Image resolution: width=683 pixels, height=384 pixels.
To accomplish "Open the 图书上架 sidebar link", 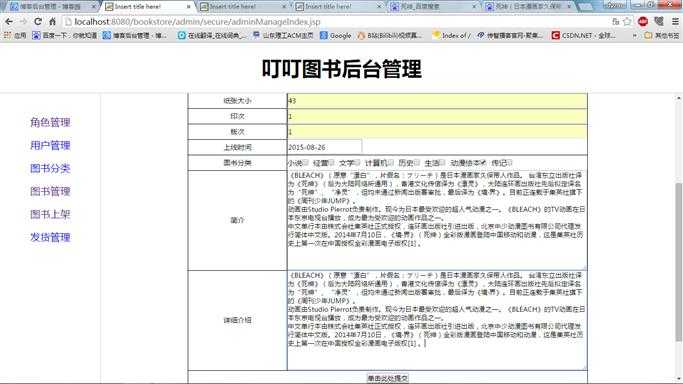I will 50,214.
